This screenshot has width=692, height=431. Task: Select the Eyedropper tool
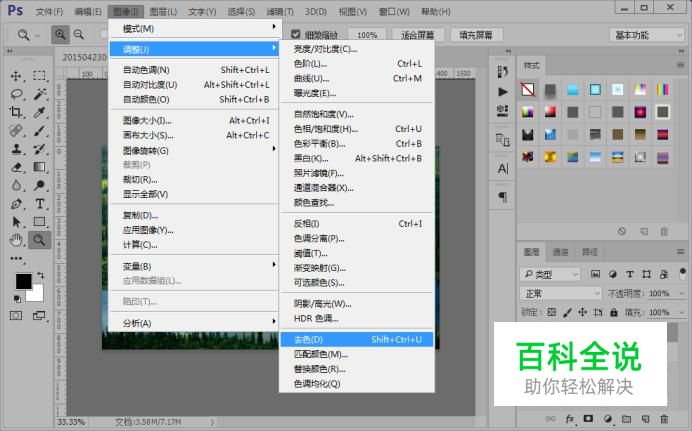point(40,112)
